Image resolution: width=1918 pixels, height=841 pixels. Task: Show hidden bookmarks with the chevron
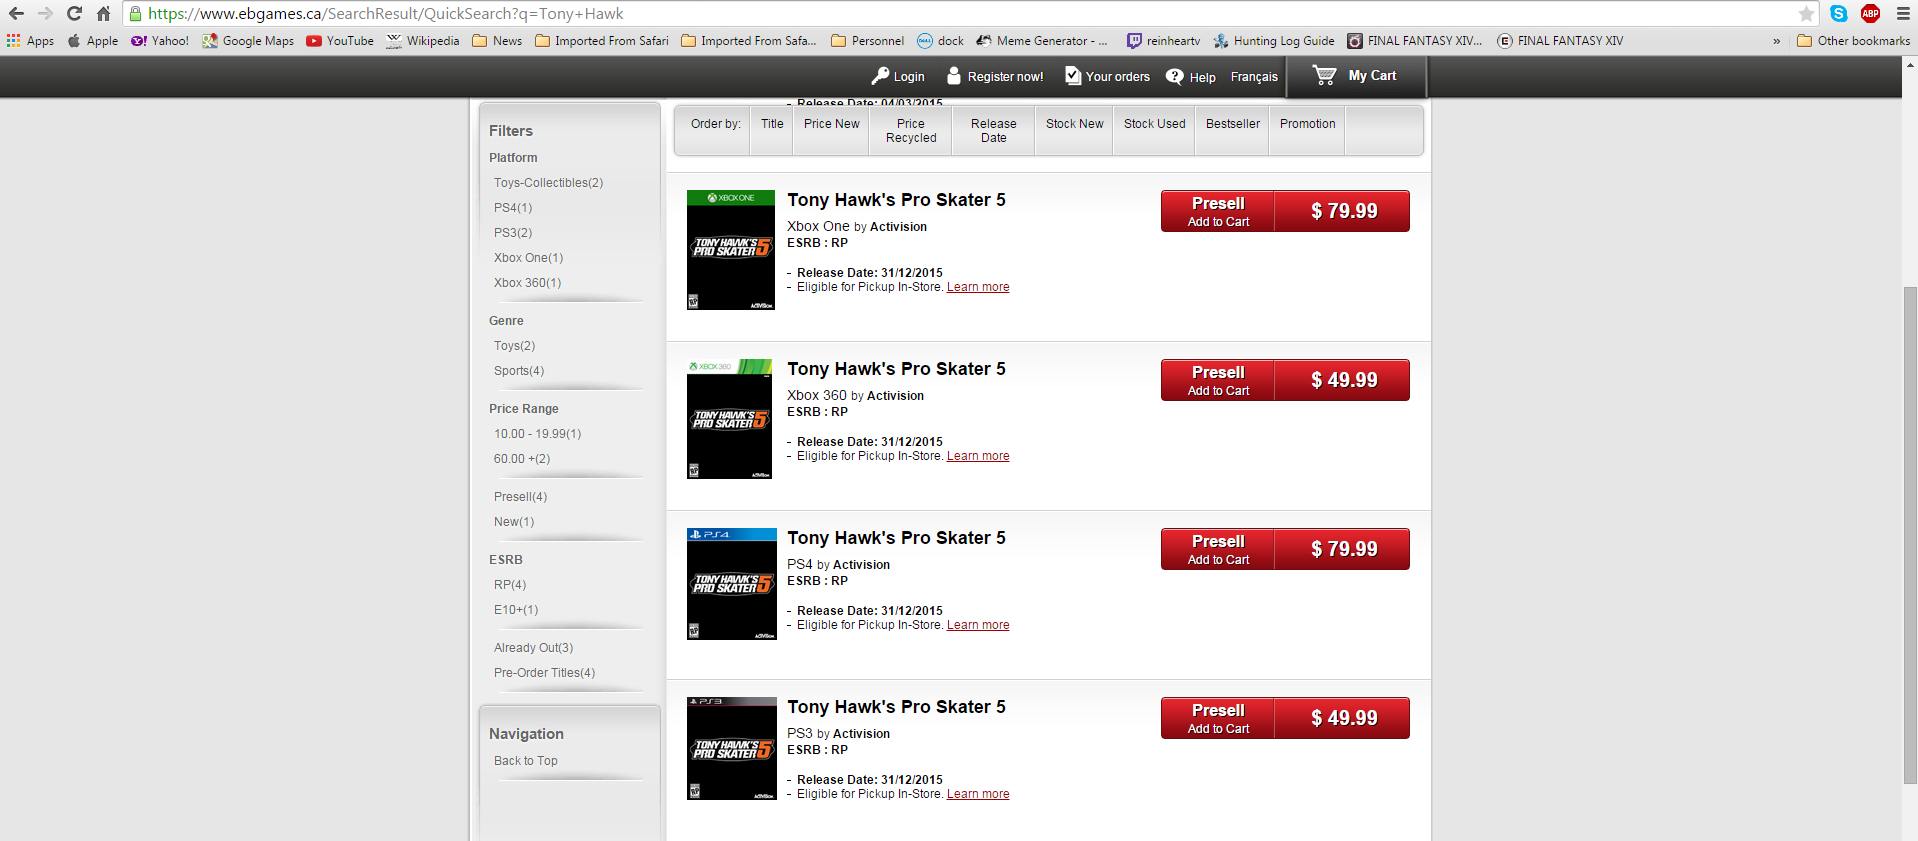click(1776, 41)
